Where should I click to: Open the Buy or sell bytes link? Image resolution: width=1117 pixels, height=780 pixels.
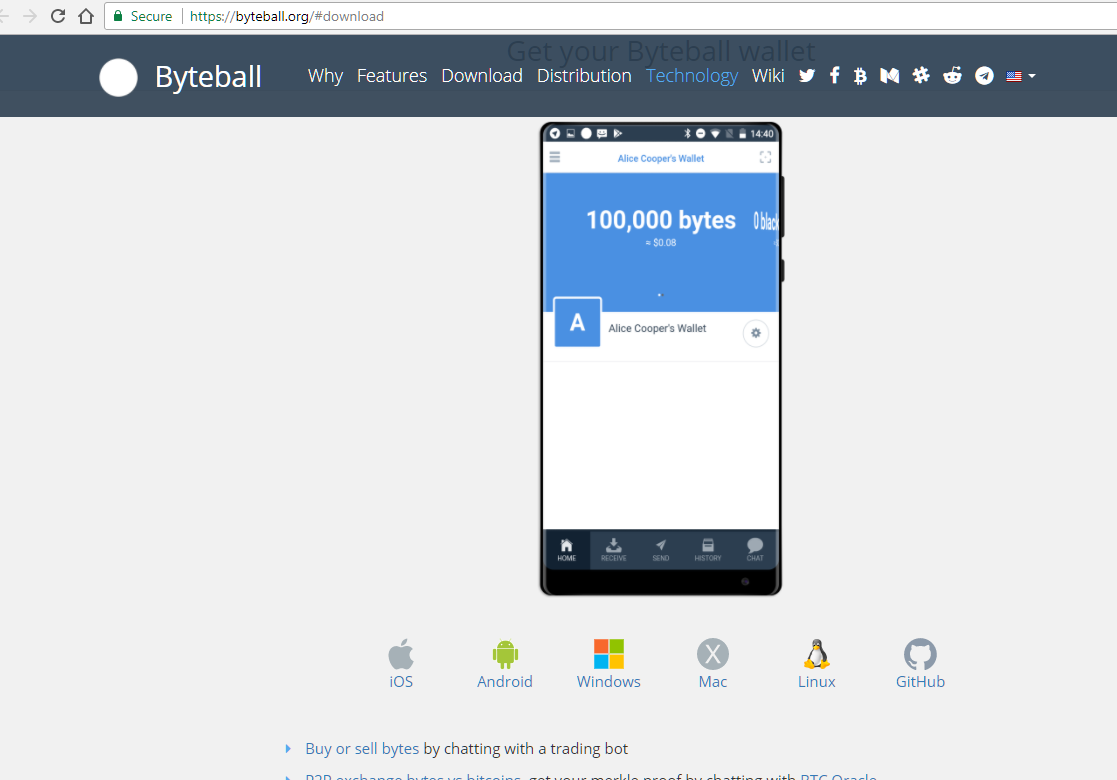(x=362, y=749)
